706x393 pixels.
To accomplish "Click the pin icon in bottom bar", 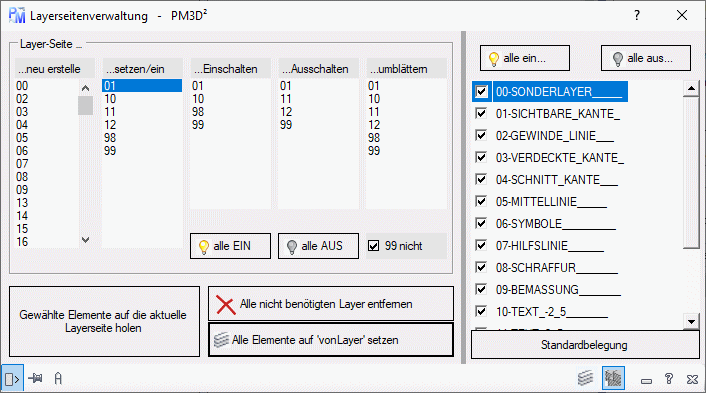I will [x=35, y=379].
